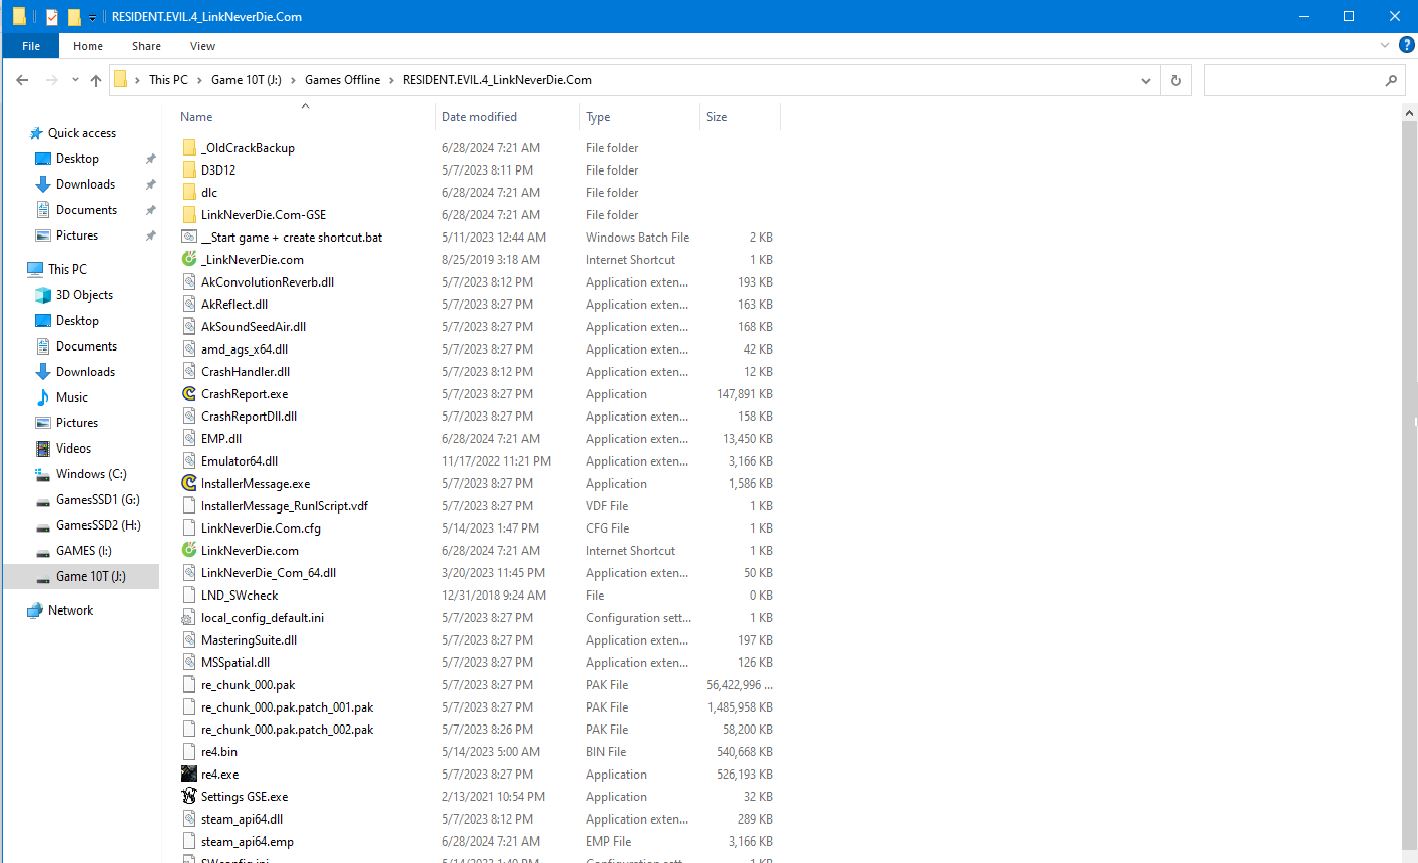Sort by Date modified column header
This screenshot has height=863, width=1418.
(479, 117)
